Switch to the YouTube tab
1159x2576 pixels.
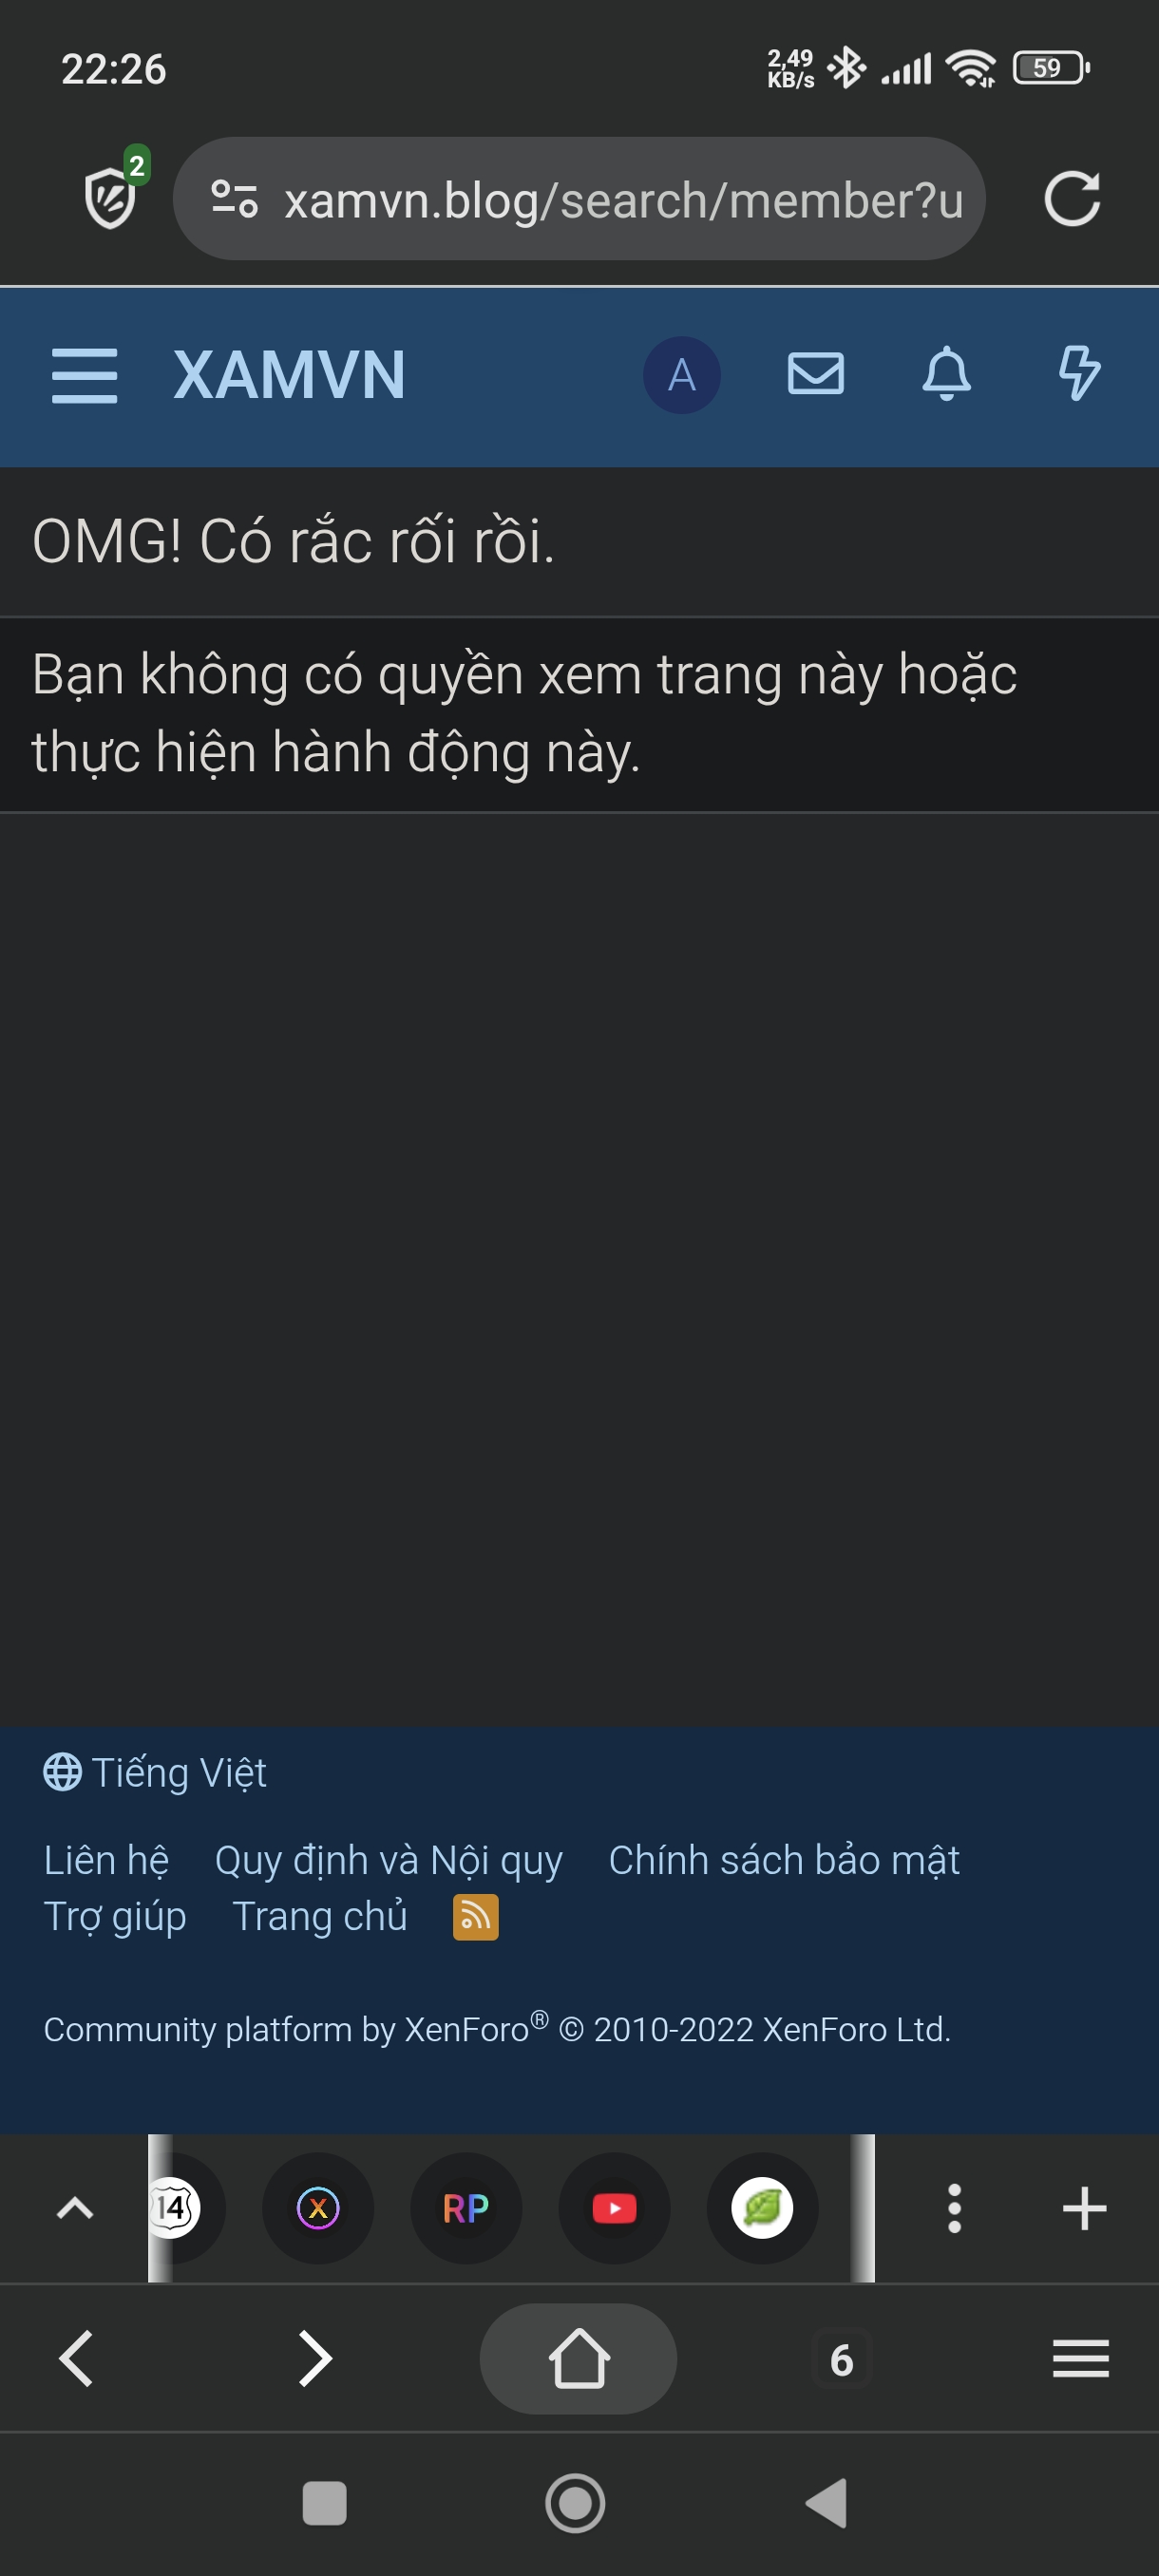coord(614,2208)
